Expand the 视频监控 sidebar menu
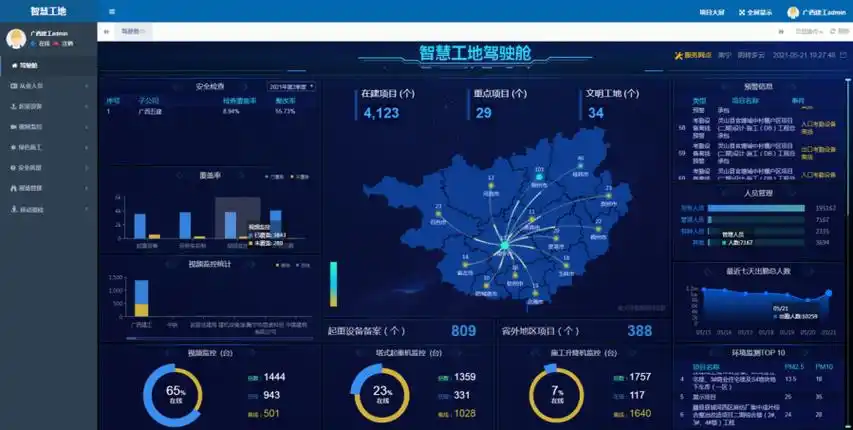Viewport: 853px width, 430px height. point(49,127)
